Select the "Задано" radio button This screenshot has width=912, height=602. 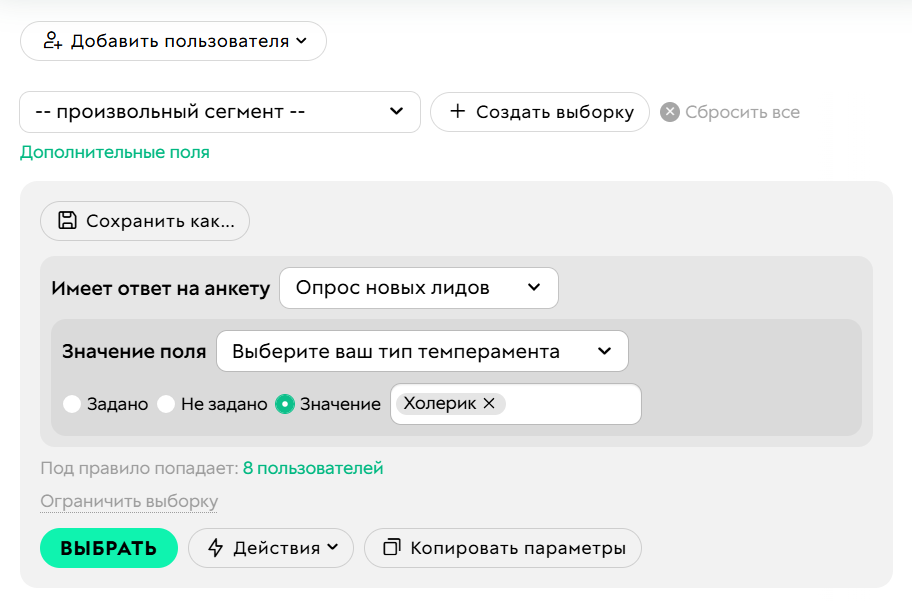(72, 404)
